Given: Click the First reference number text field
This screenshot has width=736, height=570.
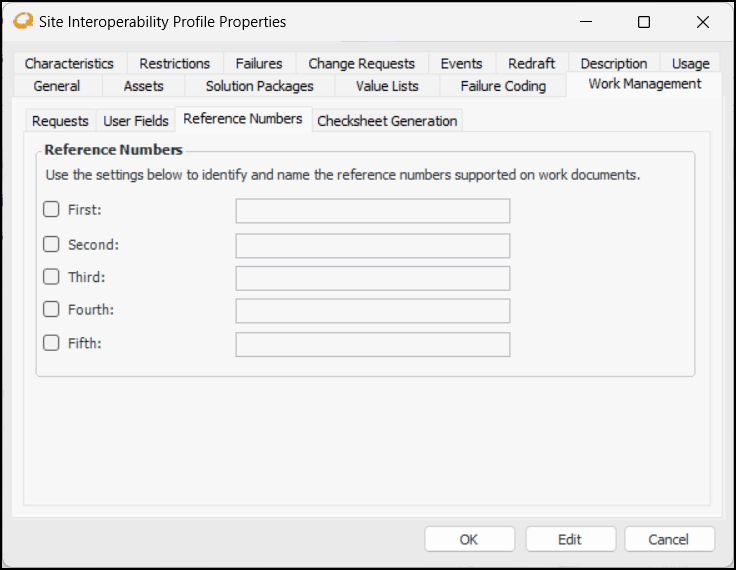Looking at the screenshot, I should tap(373, 211).
